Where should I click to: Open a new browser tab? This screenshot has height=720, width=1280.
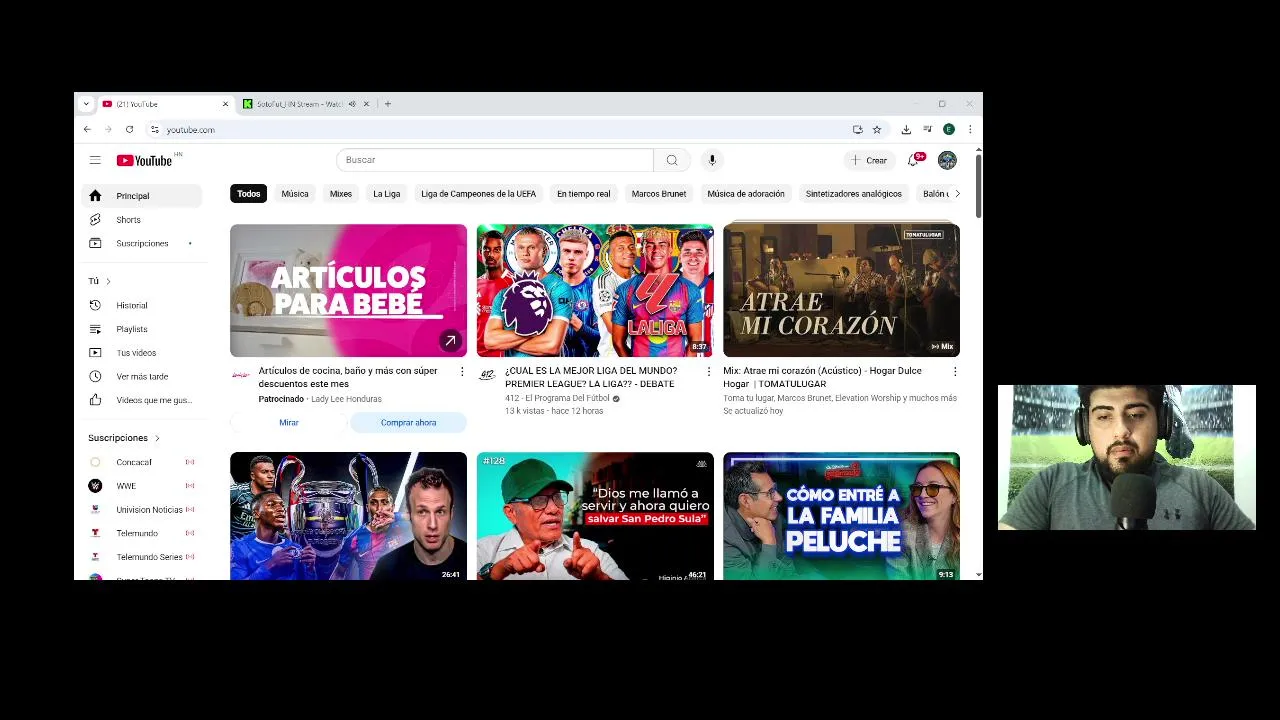(388, 104)
